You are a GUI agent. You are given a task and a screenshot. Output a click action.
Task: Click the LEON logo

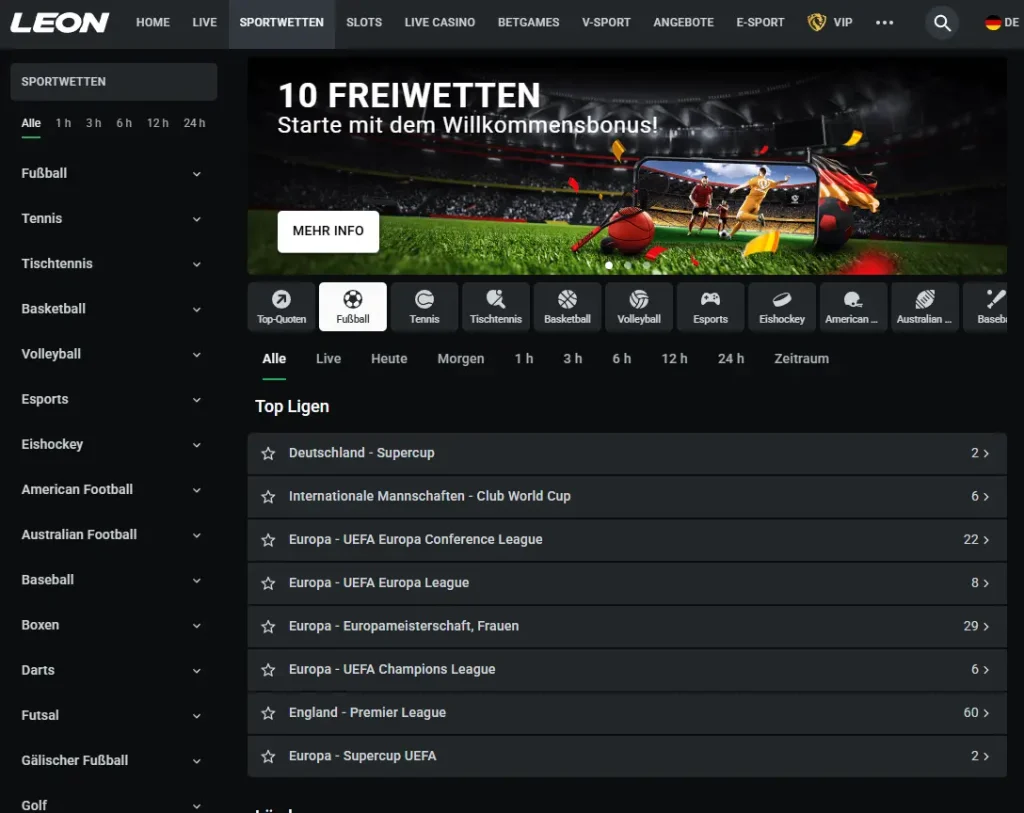[59, 23]
